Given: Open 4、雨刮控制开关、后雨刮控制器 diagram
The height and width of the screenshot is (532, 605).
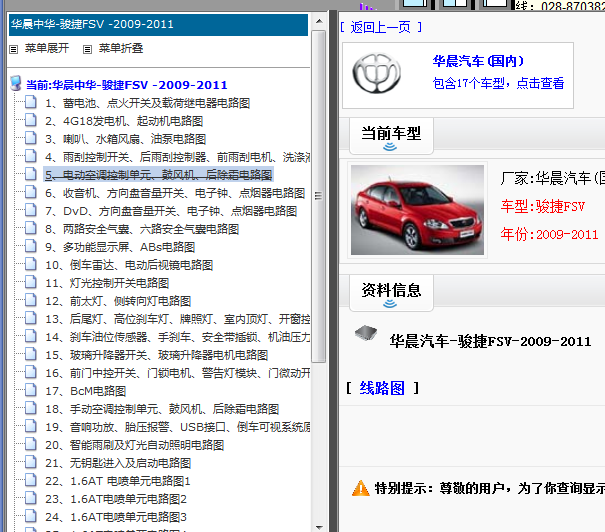Looking at the screenshot, I should (177, 157).
